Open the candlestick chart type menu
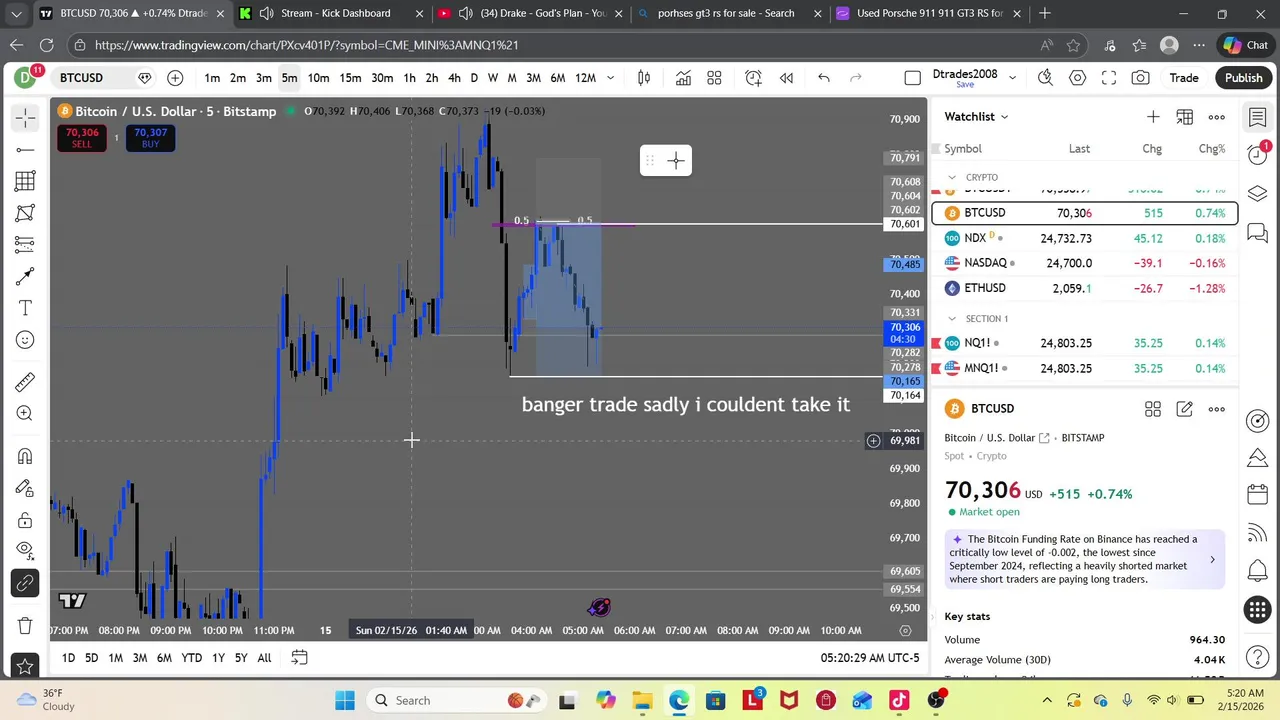 click(x=644, y=78)
